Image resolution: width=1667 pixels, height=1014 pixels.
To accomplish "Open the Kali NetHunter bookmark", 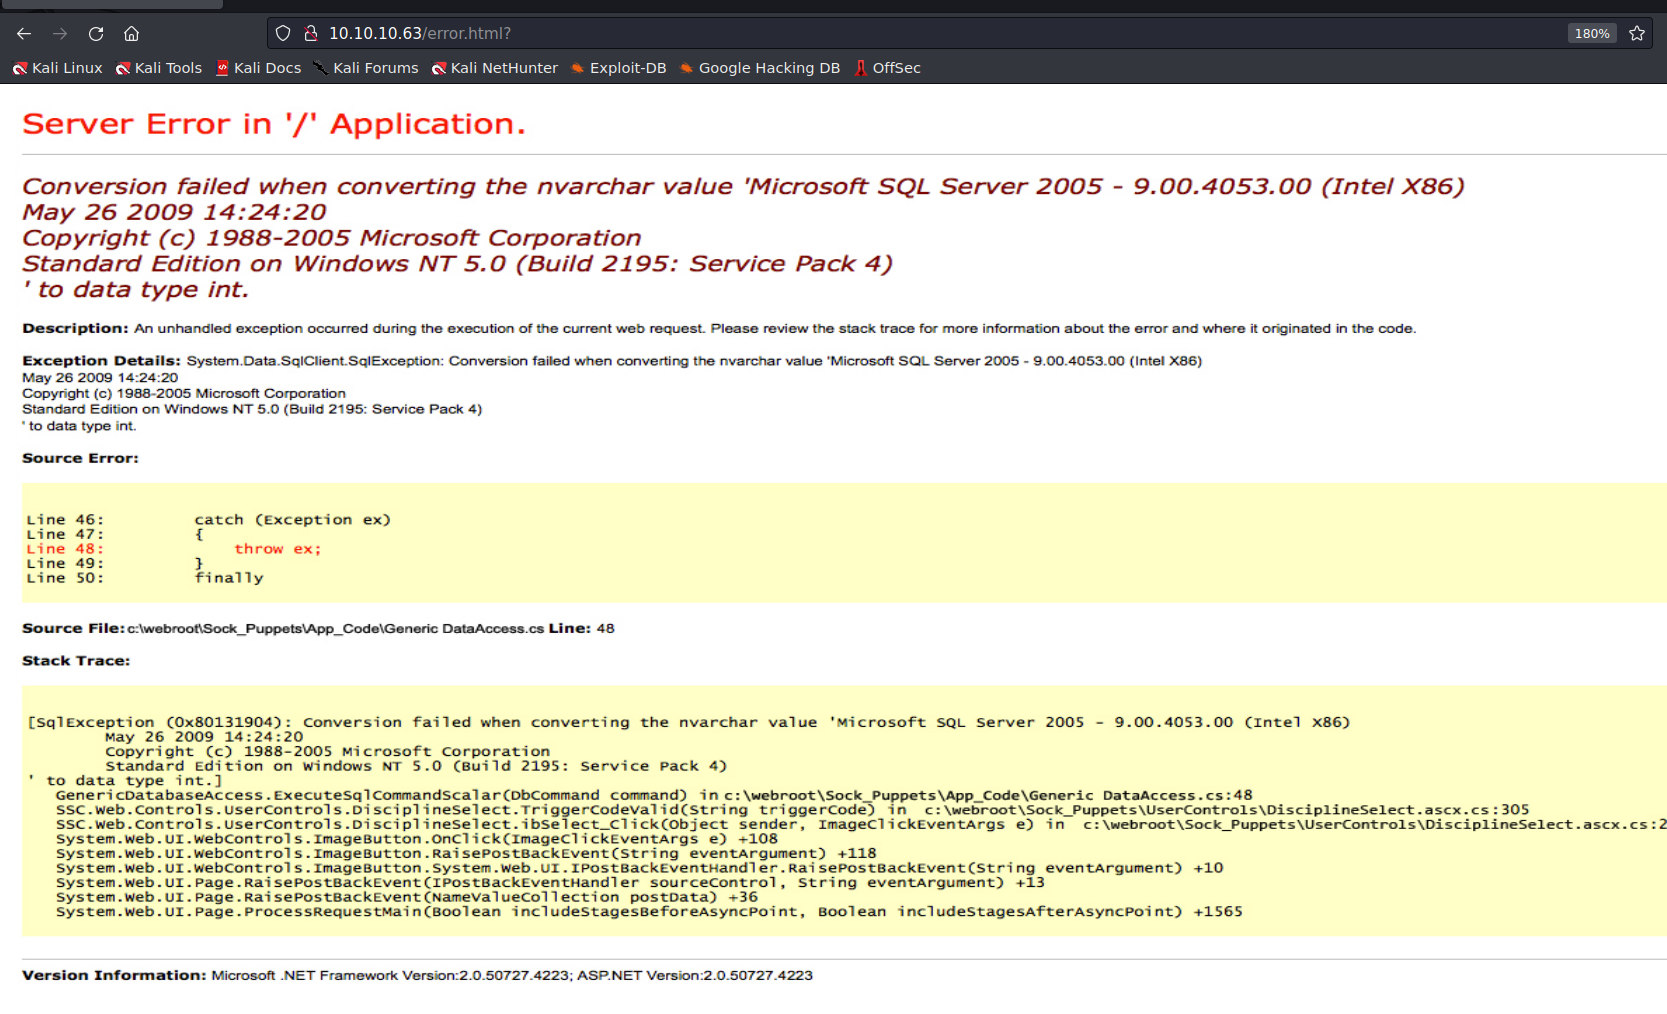I will point(495,68).
